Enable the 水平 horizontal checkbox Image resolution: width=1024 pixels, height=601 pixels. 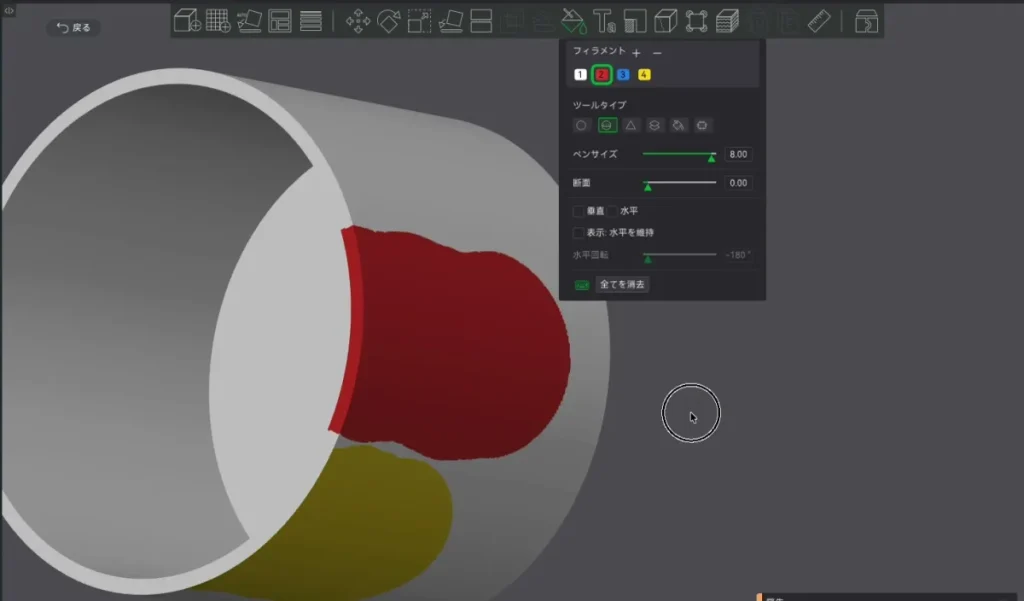point(612,211)
